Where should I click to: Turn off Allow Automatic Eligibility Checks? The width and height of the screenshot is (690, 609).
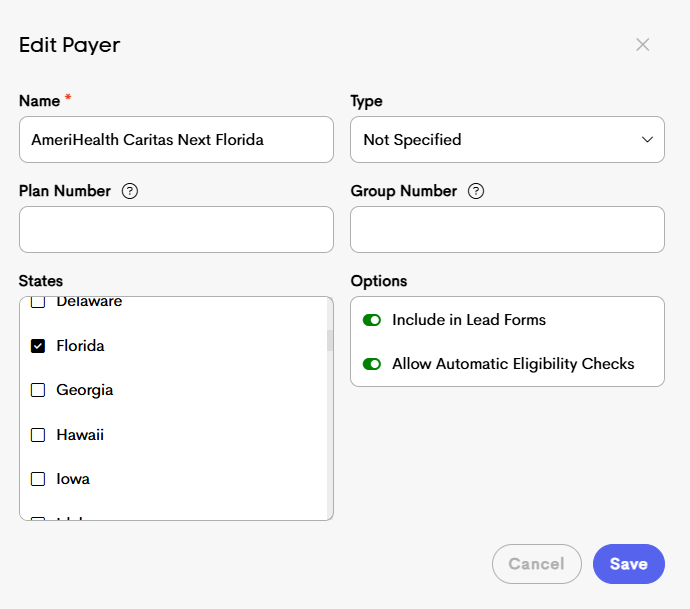(x=372, y=364)
